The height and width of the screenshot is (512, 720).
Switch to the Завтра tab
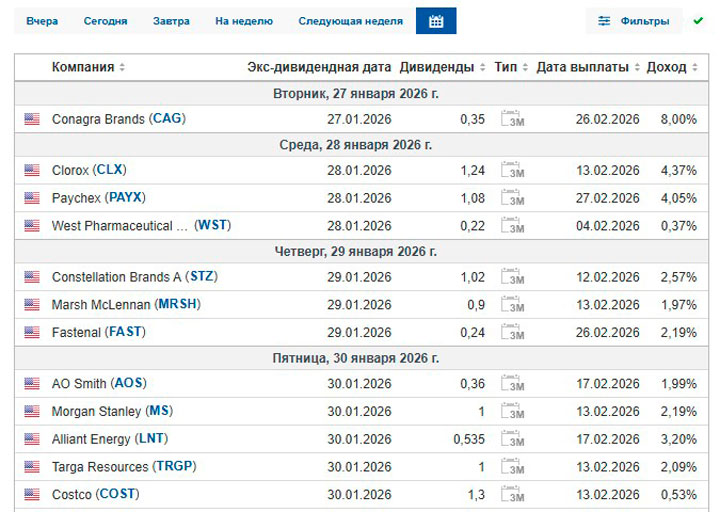(171, 21)
